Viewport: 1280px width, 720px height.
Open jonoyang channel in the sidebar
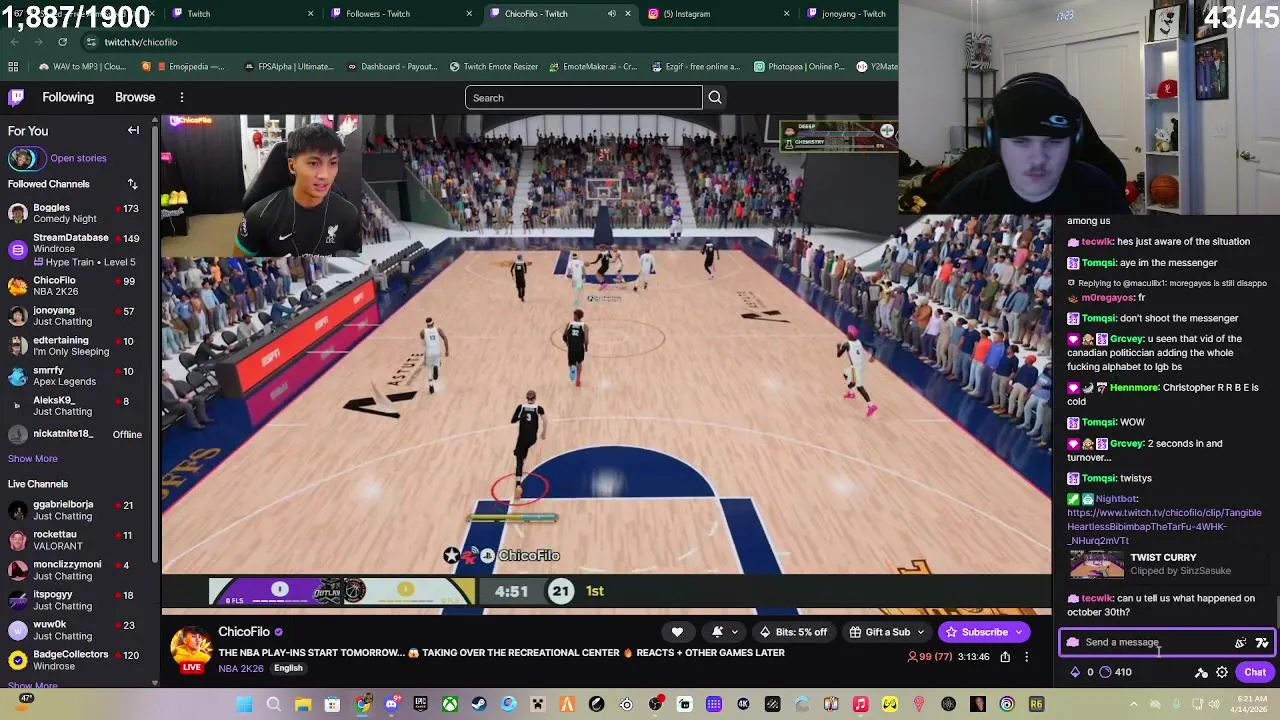[75, 316]
